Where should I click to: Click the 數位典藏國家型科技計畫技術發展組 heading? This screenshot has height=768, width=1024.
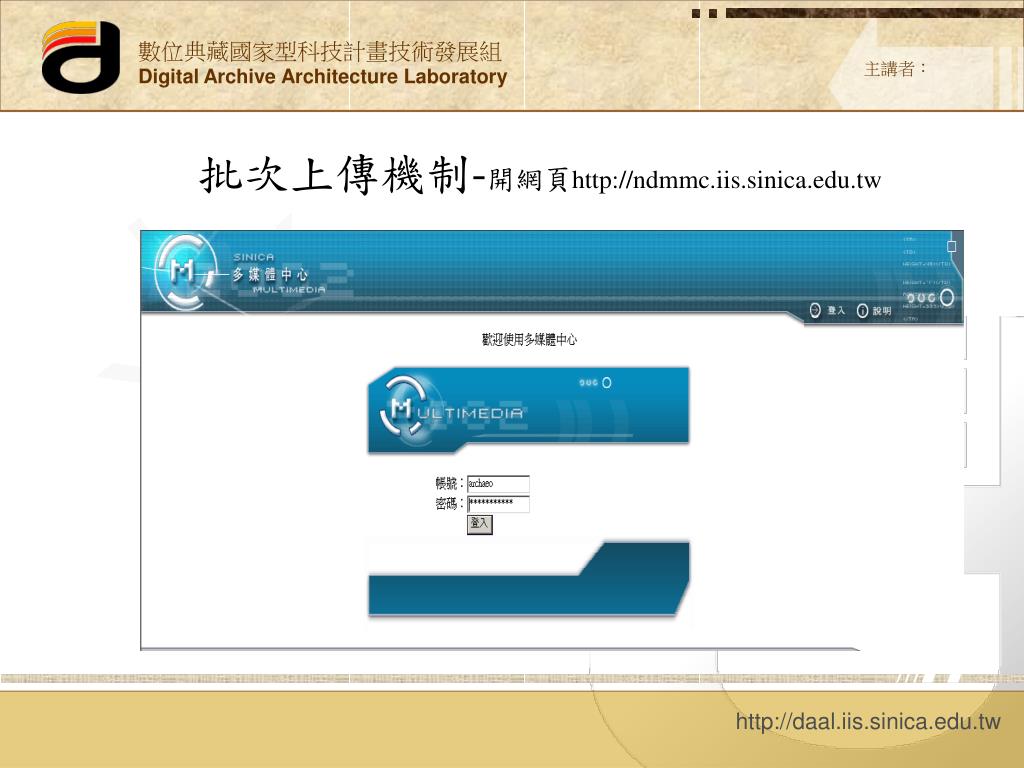coord(320,51)
